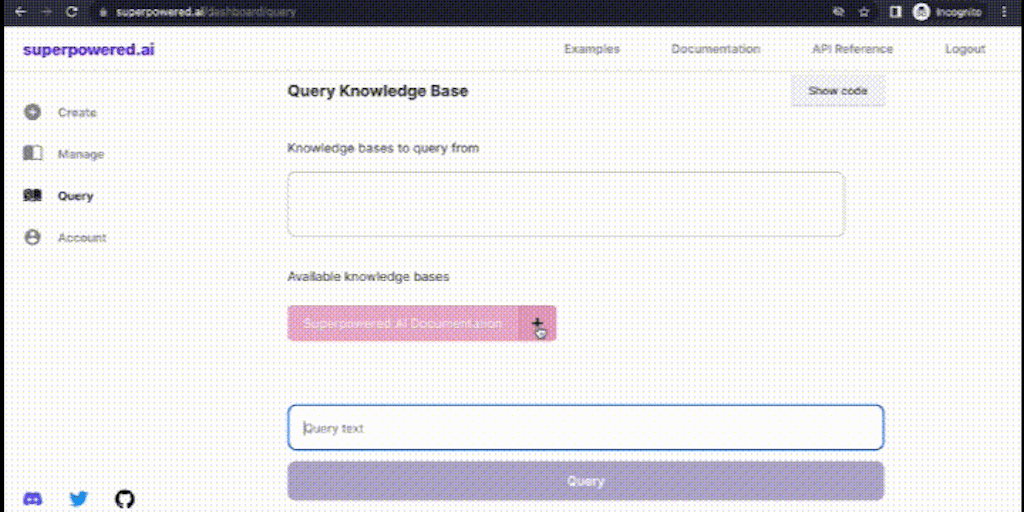Click the Manage panel icon in sidebar

click(x=33, y=154)
